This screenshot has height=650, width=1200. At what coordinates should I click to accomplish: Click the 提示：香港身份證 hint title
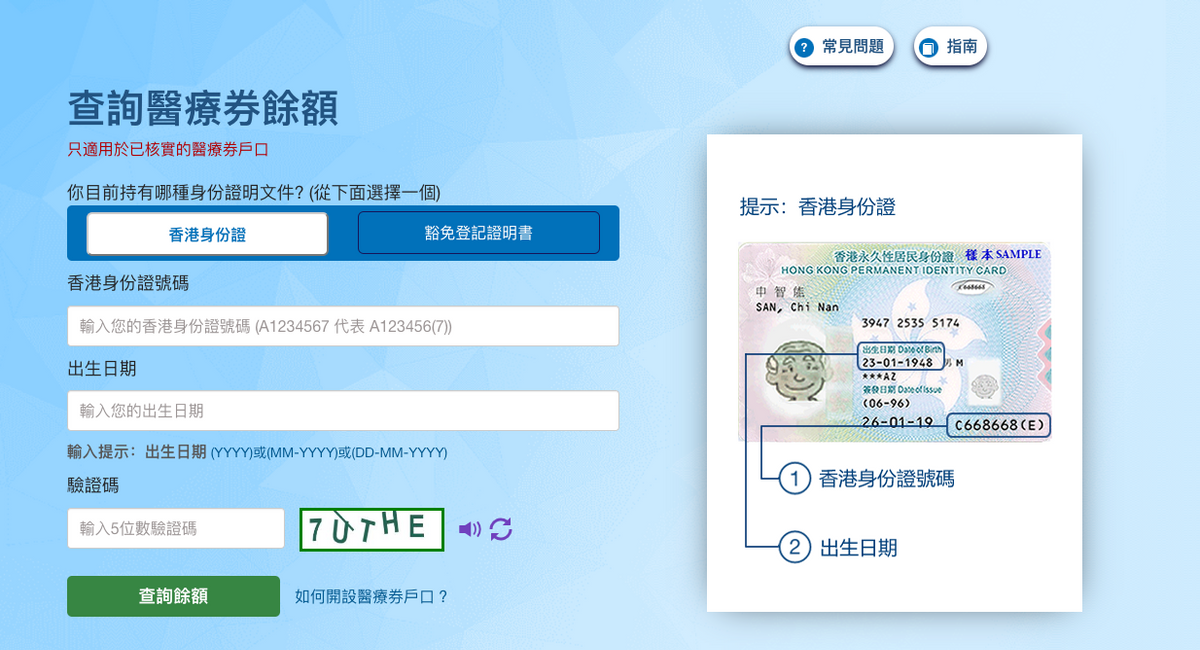click(818, 207)
